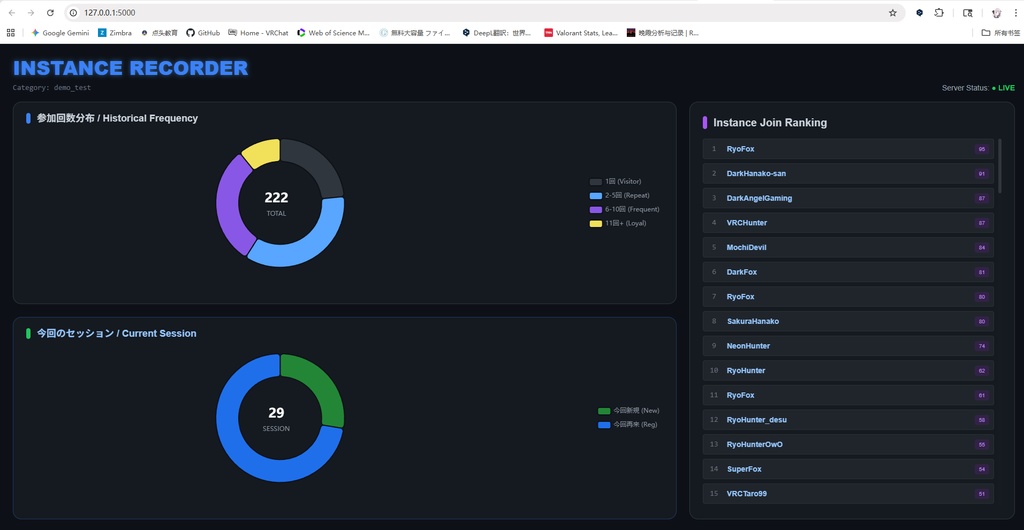Toggle the 今回新規 (New) legend entry
This screenshot has height=530, width=1024.
click(x=629, y=411)
